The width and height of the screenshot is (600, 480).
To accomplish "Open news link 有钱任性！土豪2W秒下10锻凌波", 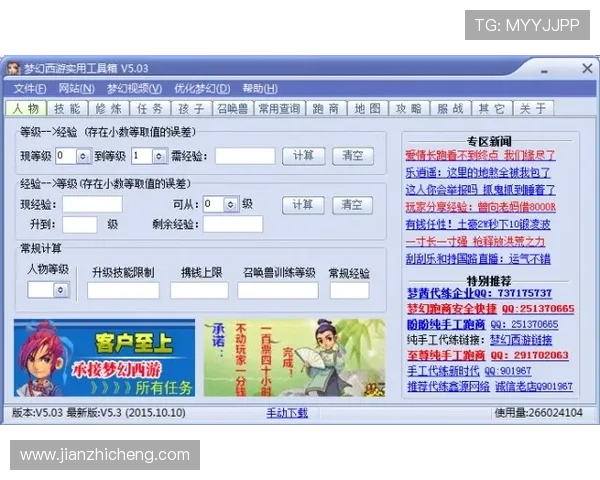I will [478, 225].
